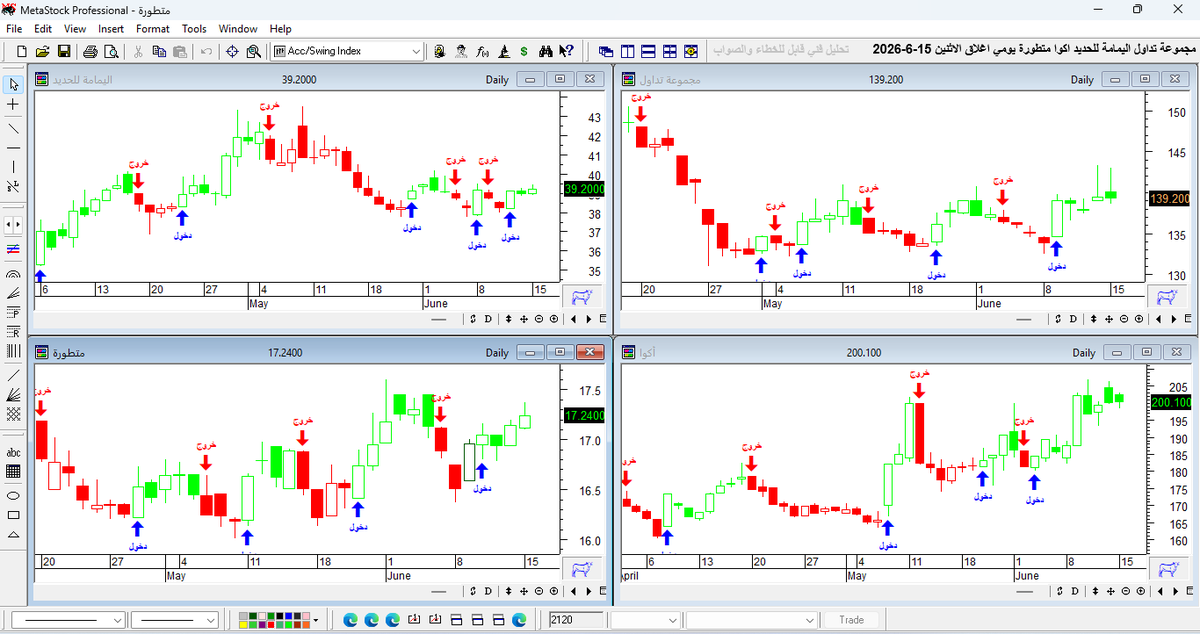Open the line style dropdown

(x=118, y=620)
